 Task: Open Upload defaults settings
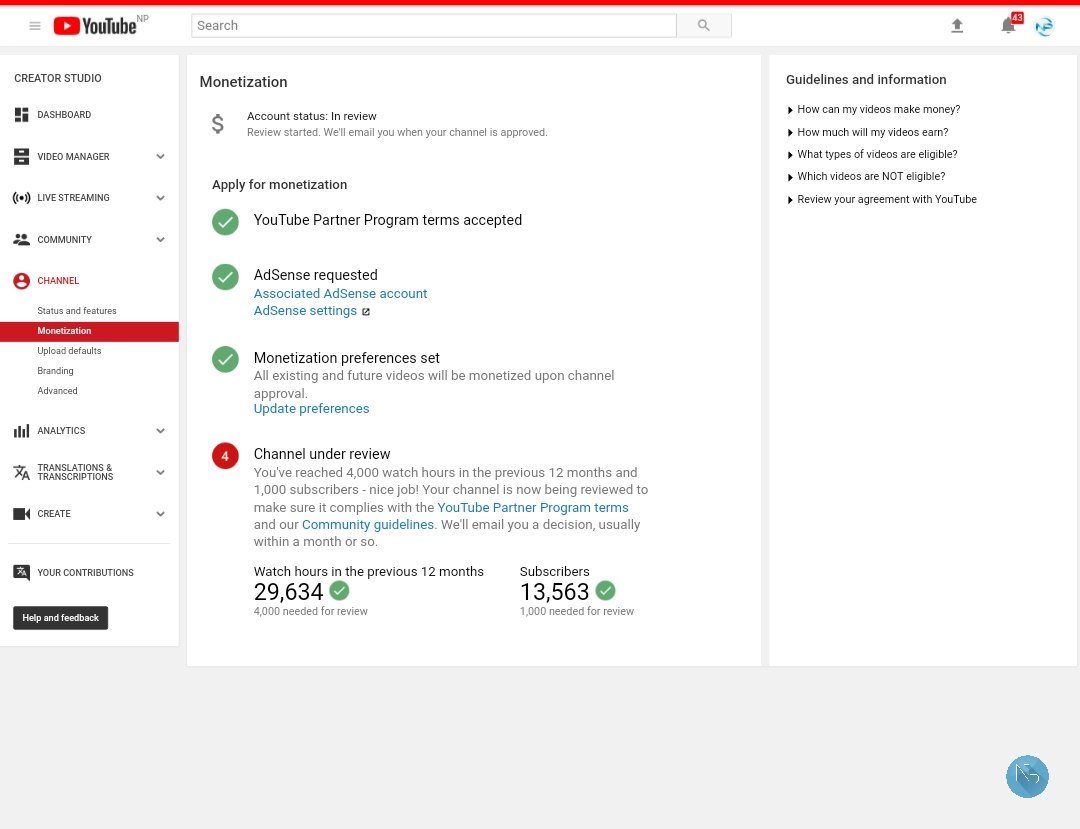point(69,350)
